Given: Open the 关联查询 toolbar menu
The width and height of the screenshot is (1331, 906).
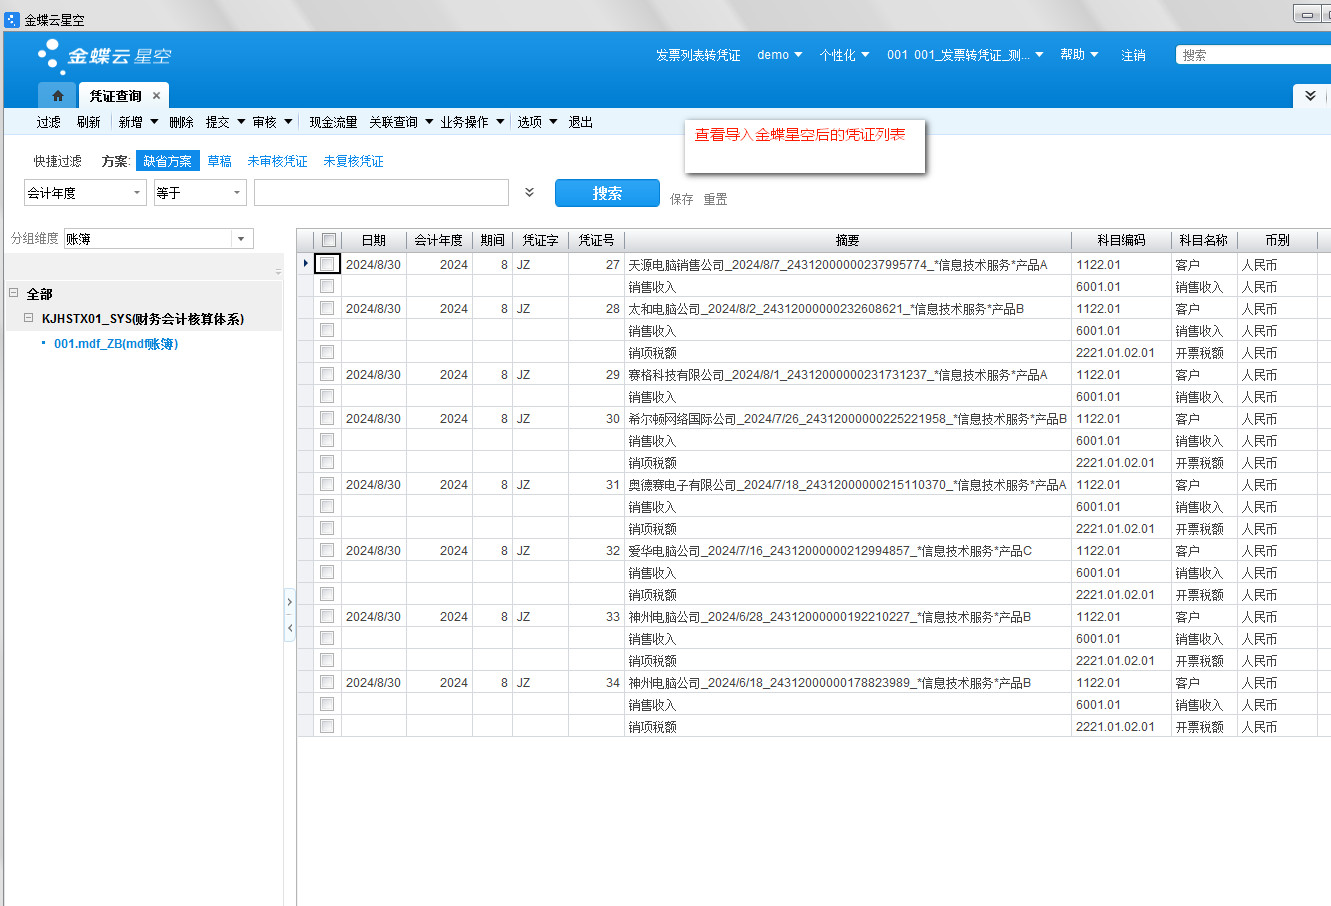Looking at the screenshot, I should coord(401,122).
